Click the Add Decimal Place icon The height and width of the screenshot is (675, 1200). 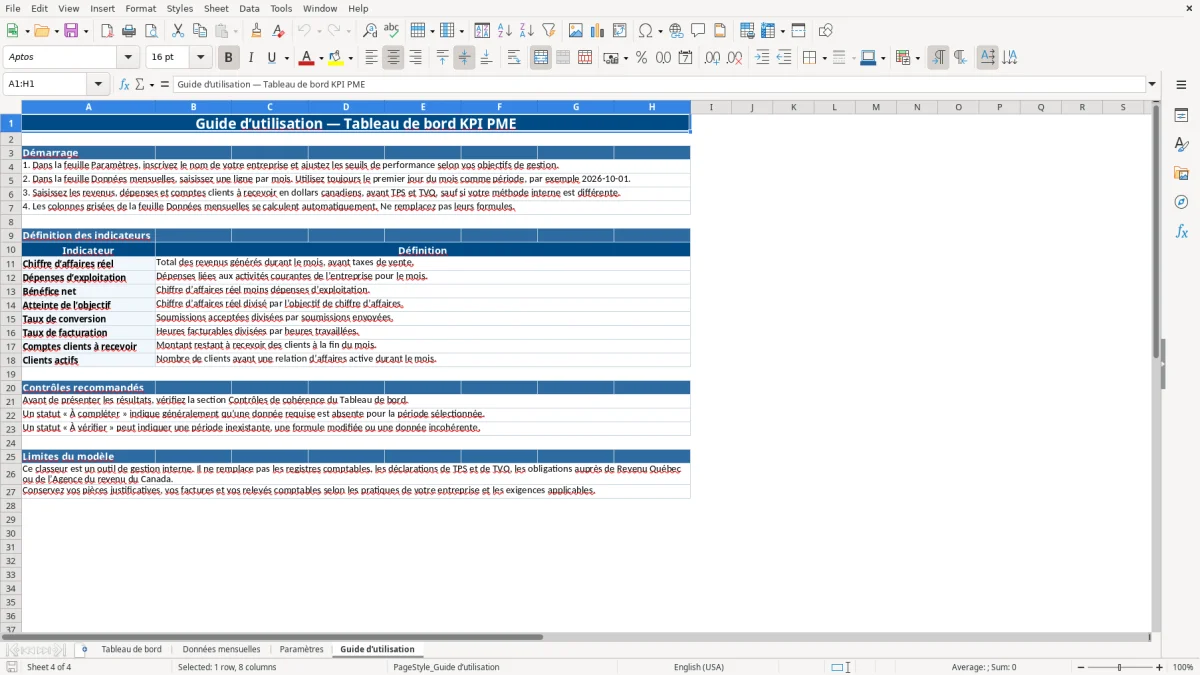(x=713, y=58)
